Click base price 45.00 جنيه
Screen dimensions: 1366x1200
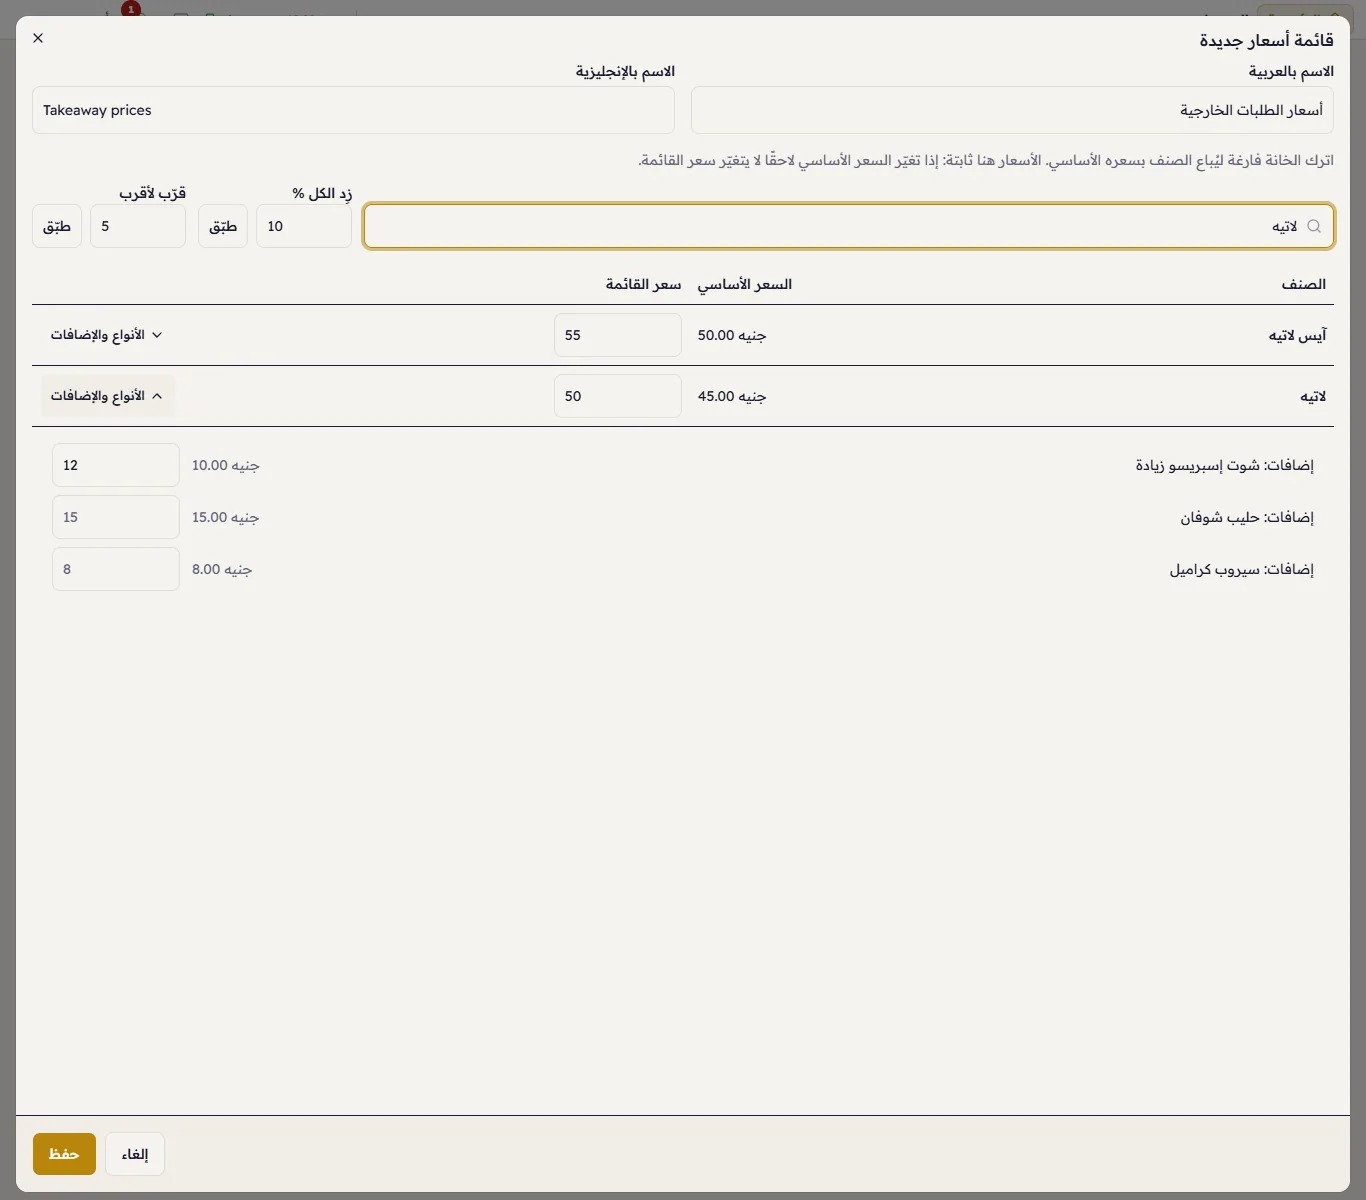coord(732,396)
